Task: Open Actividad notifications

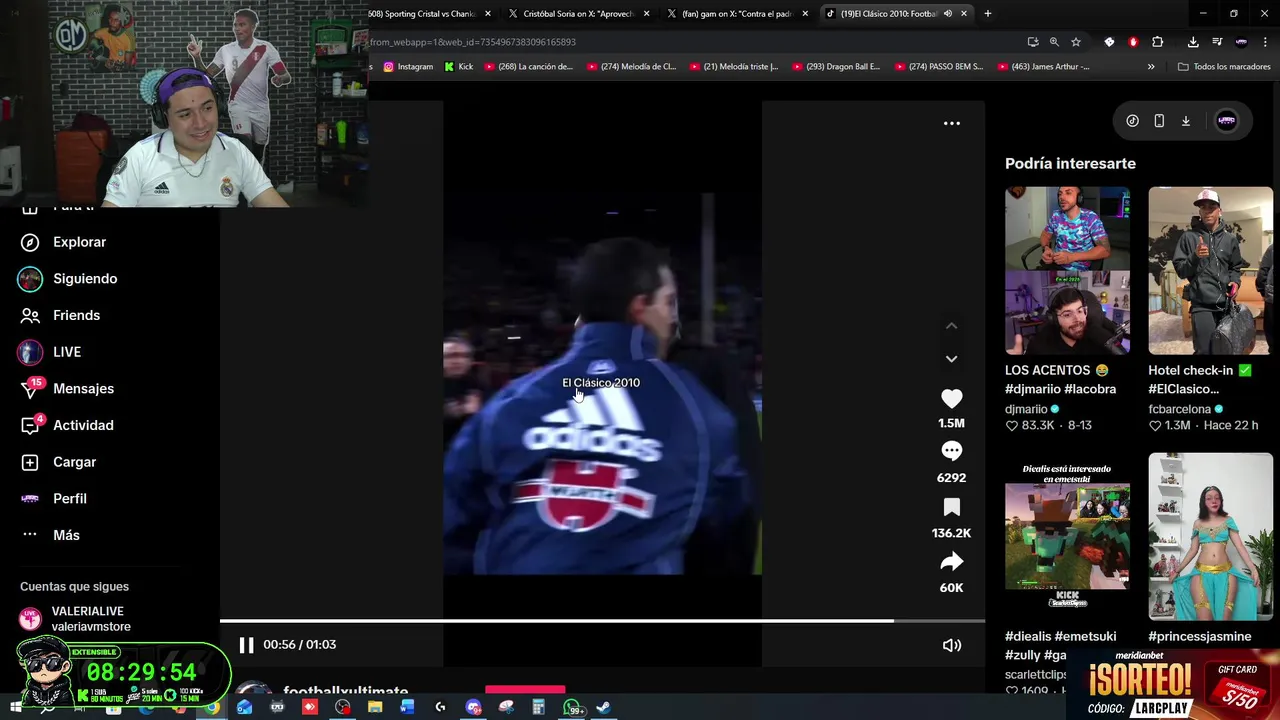Action: 67,425
